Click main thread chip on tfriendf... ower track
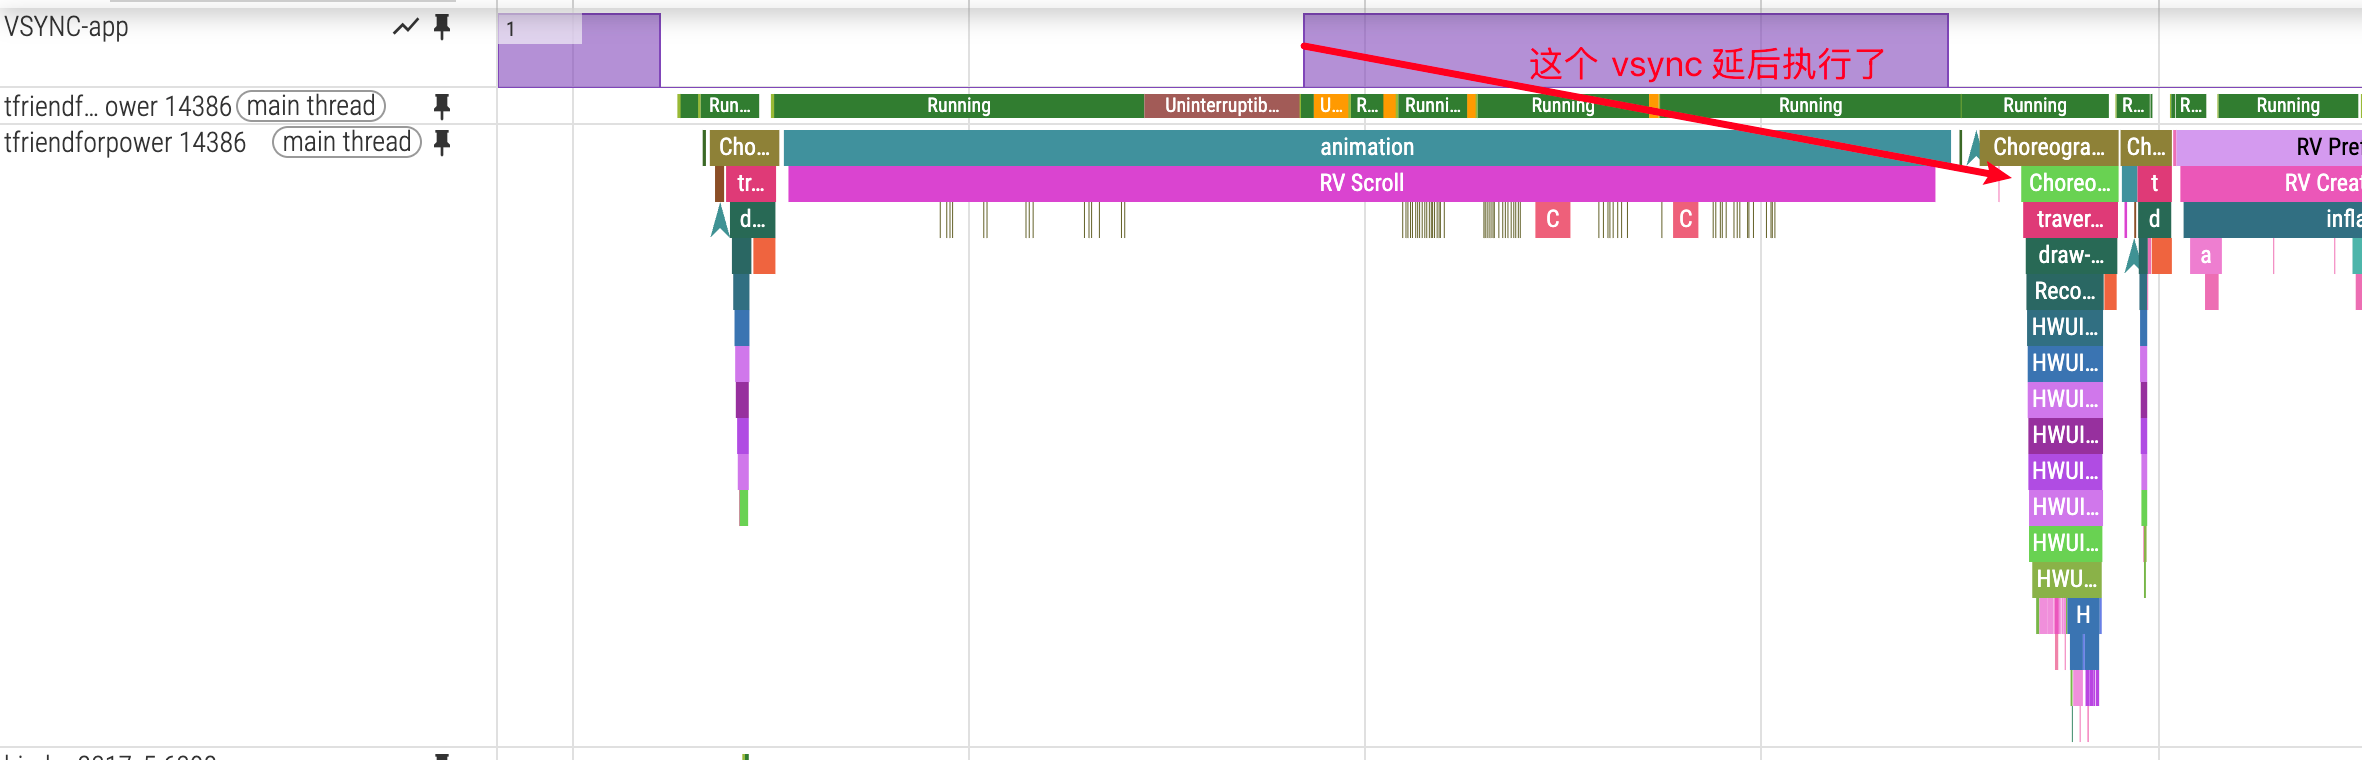The height and width of the screenshot is (760, 2362). click(311, 106)
